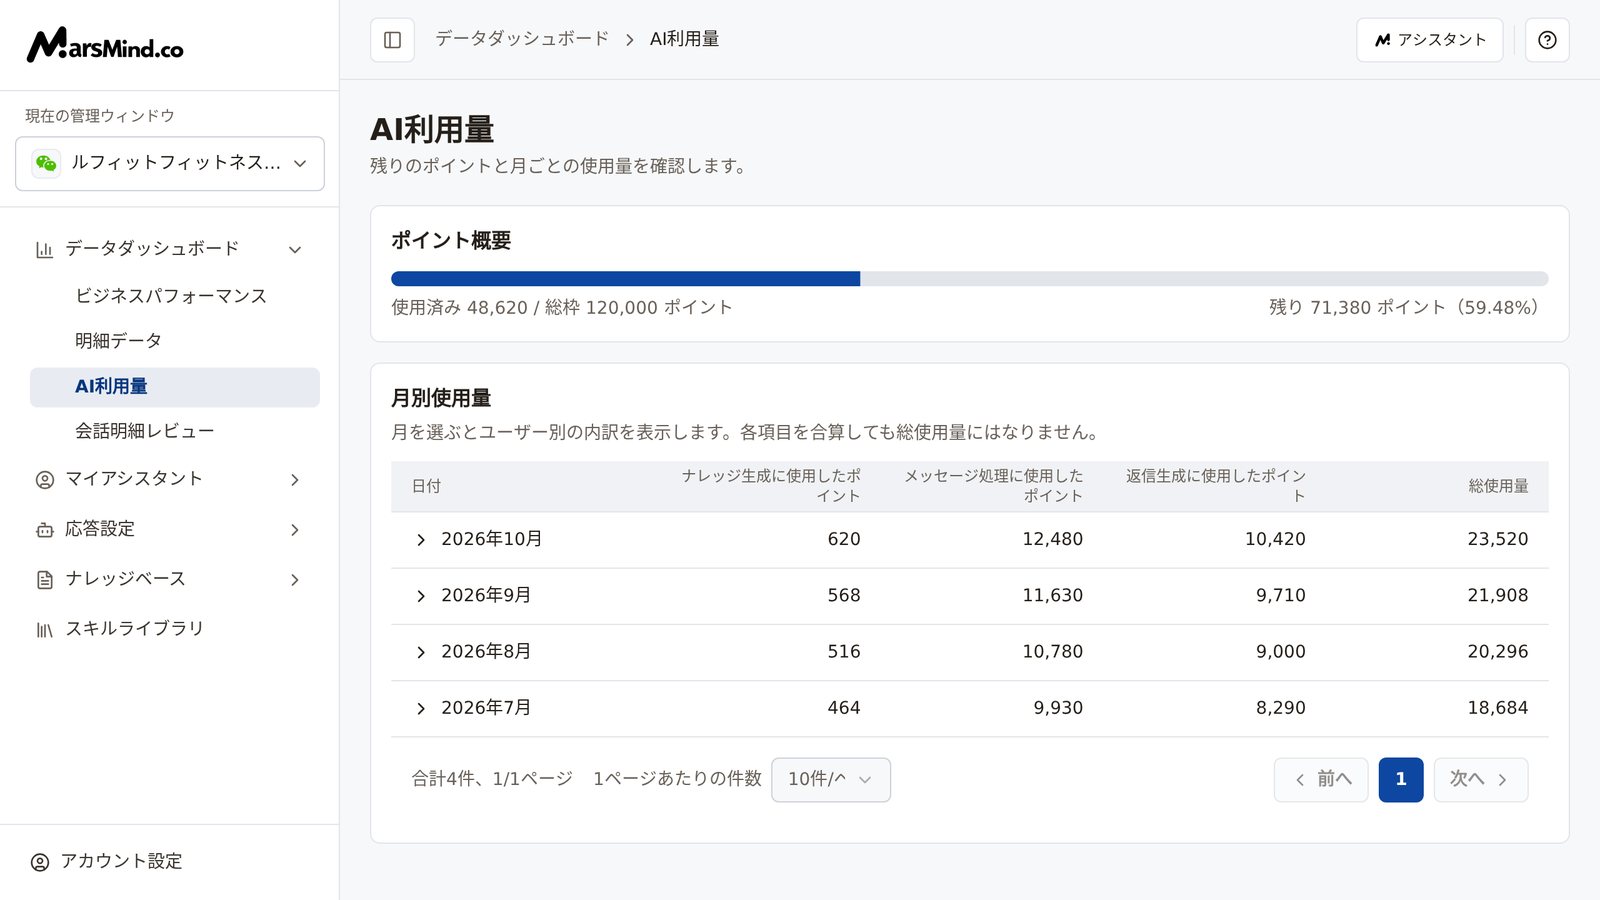Click the 日付 column header
This screenshot has width=1600, height=900.
coord(426,486)
